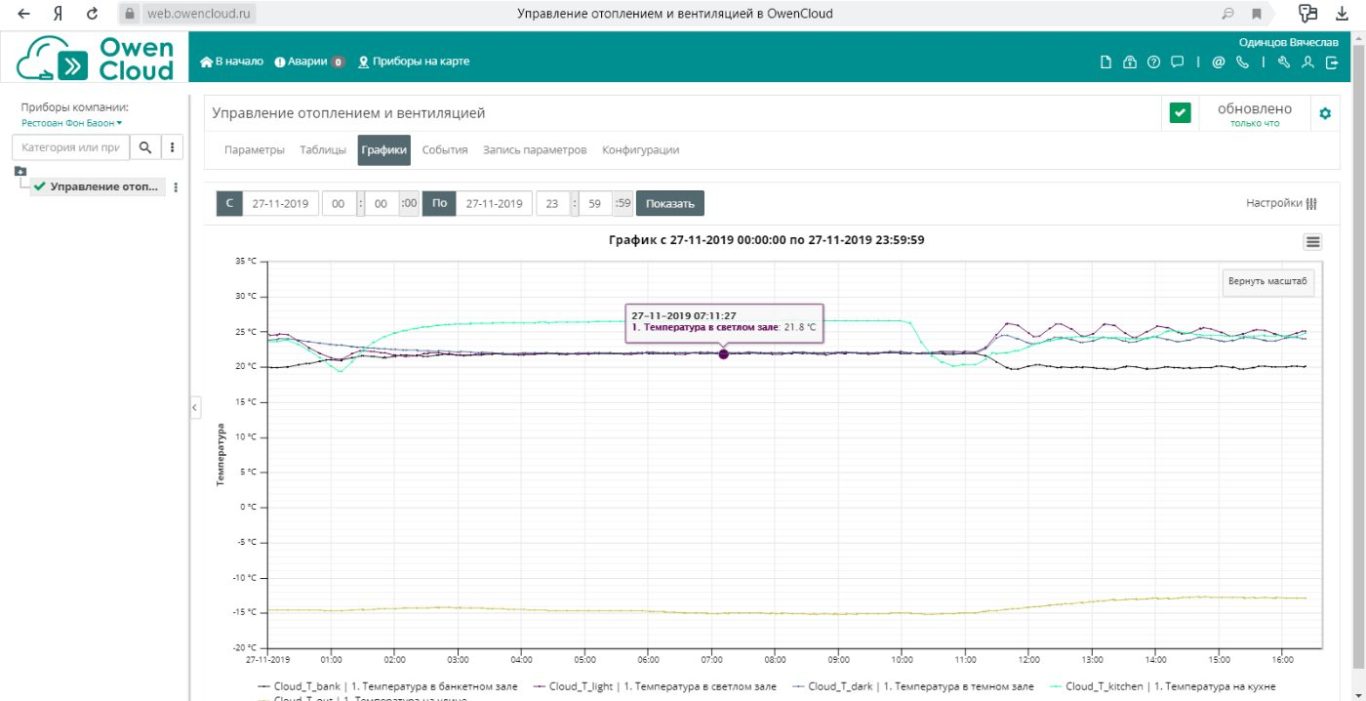
Task: Switch to the События tab
Action: click(445, 150)
